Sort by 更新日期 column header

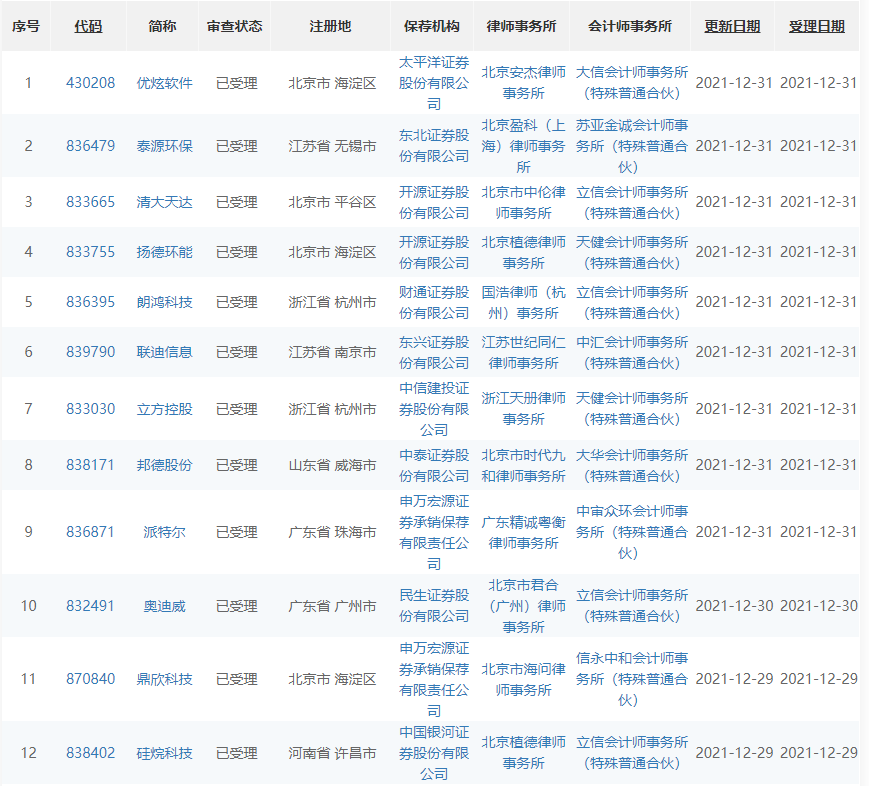click(x=732, y=26)
